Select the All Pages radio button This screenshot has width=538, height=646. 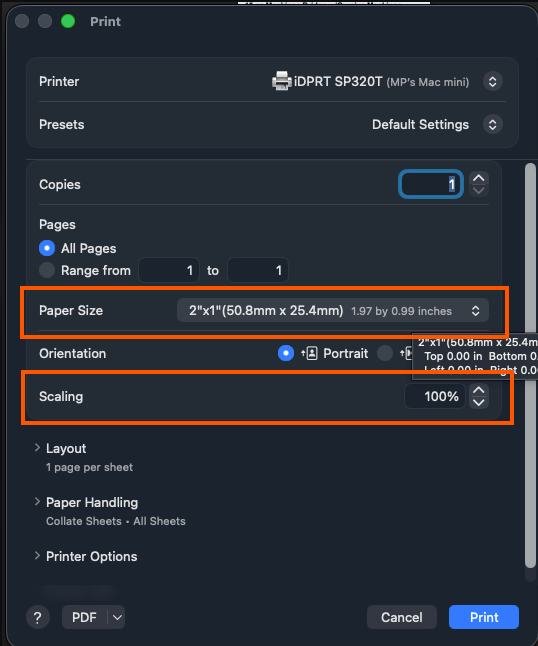[x=47, y=248]
